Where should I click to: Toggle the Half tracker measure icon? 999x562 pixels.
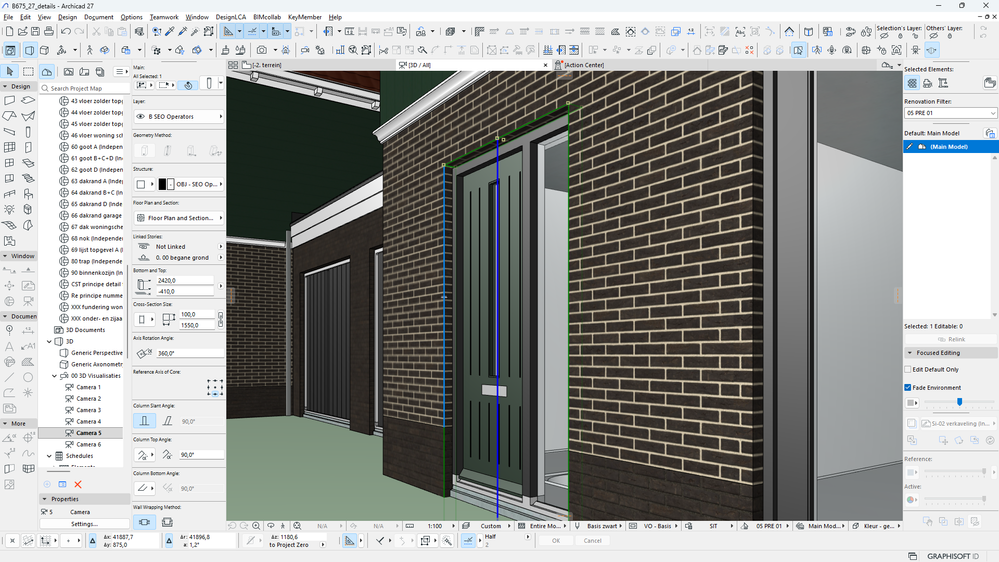click(x=468, y=540)
